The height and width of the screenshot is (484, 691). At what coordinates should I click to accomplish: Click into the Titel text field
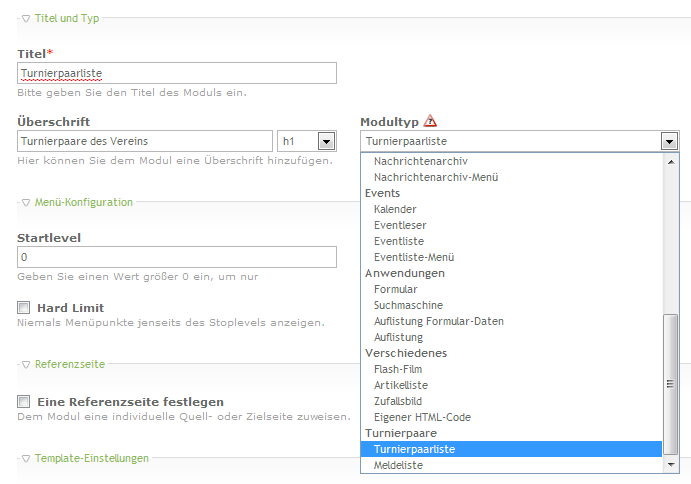[x=177, y=73]
